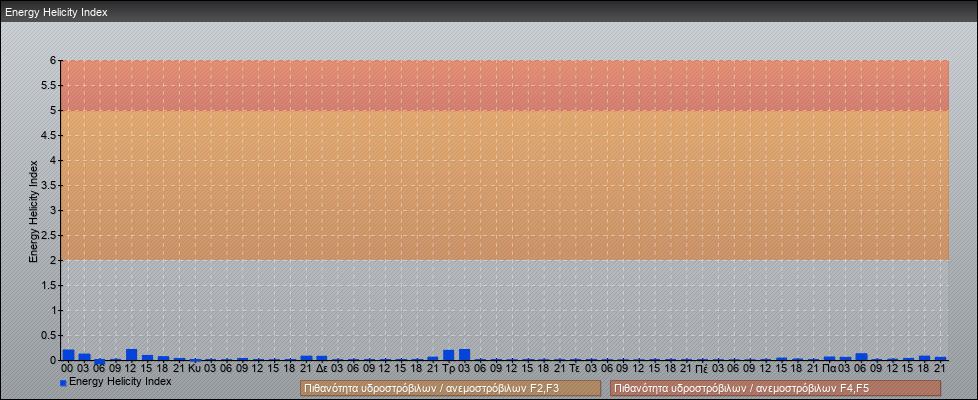Click the Πέ day label on x-axis

(x=702, y=368)
